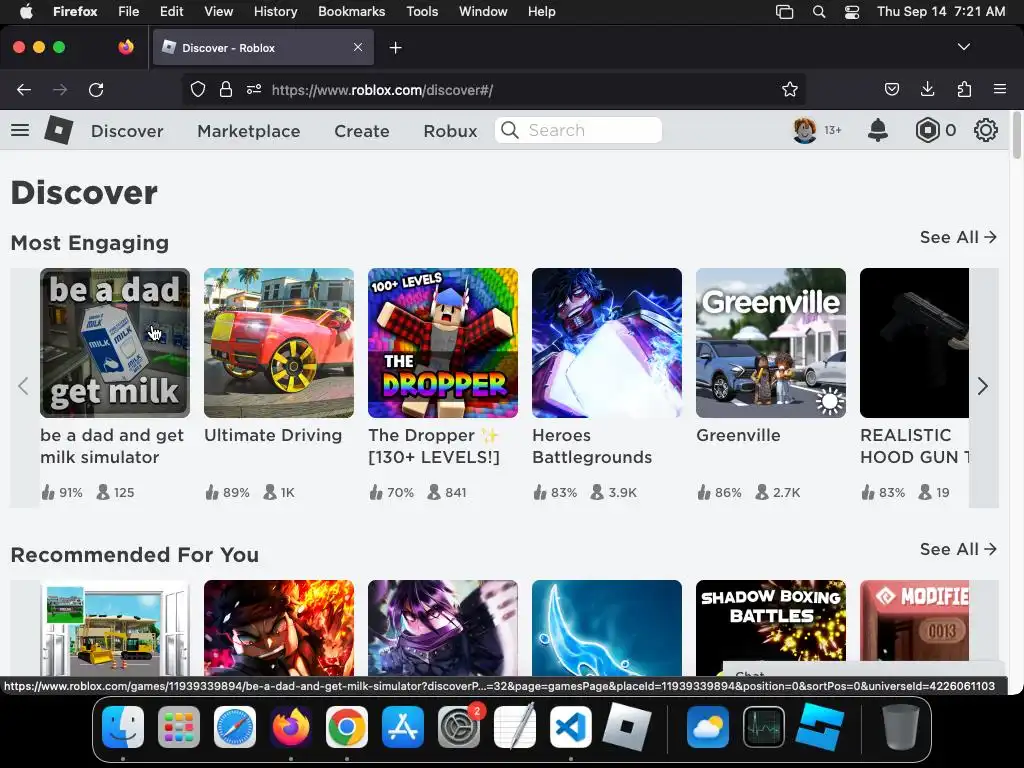Open the Apple menu
1024x768 pixels.
pyautogui.click(x=25, y=11)
